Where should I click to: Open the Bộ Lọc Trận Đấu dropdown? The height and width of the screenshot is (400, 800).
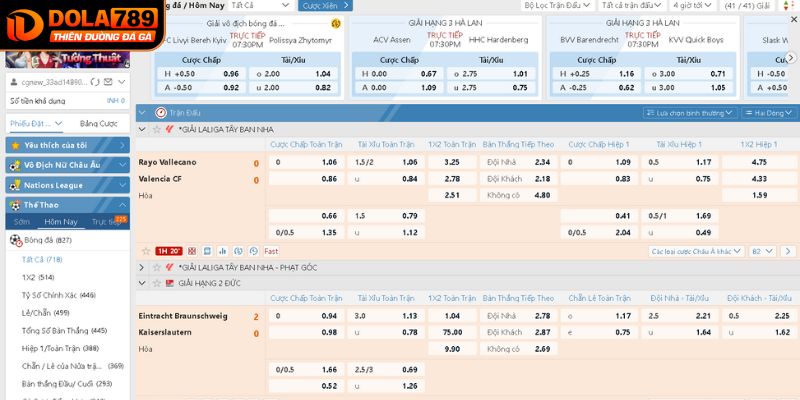pyautogui.click(x=557, y=6)
